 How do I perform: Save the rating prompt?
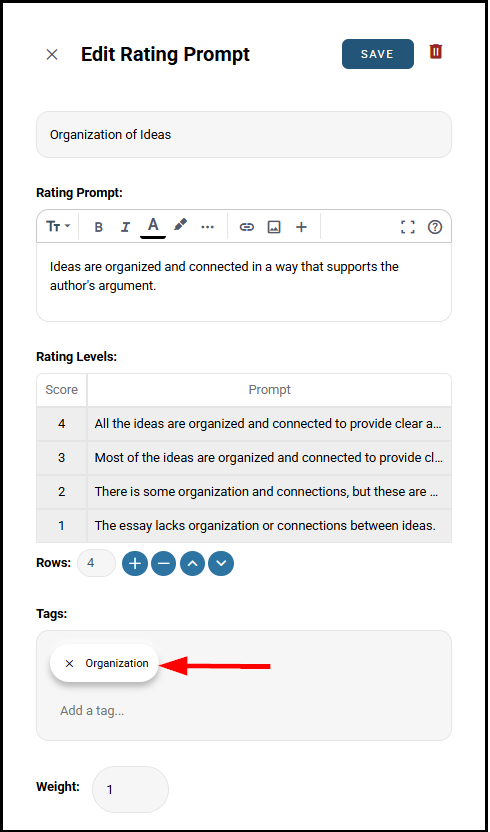377,54
